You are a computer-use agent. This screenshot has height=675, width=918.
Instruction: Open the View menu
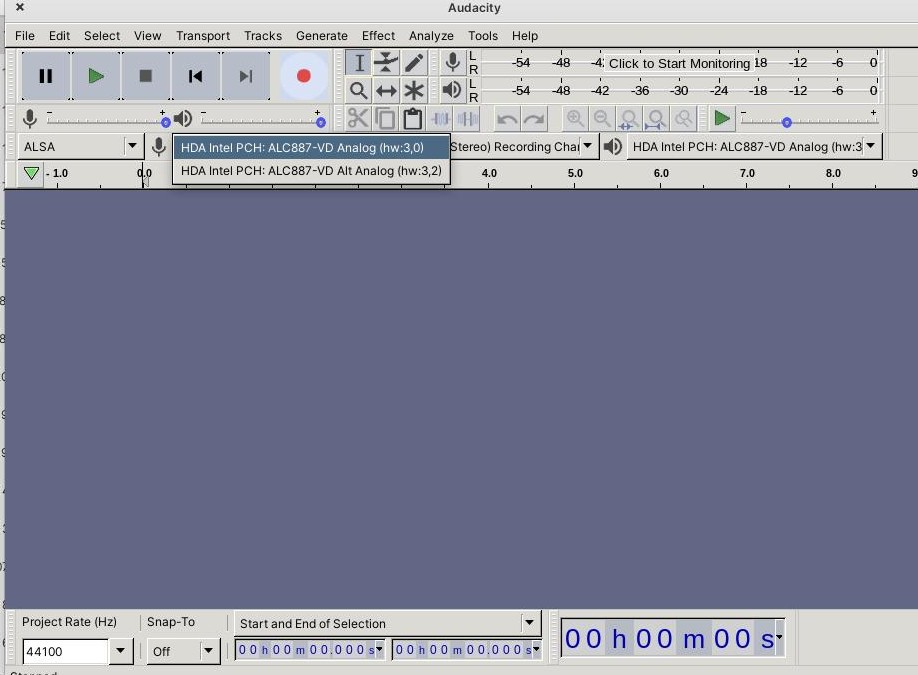(148, 36)
